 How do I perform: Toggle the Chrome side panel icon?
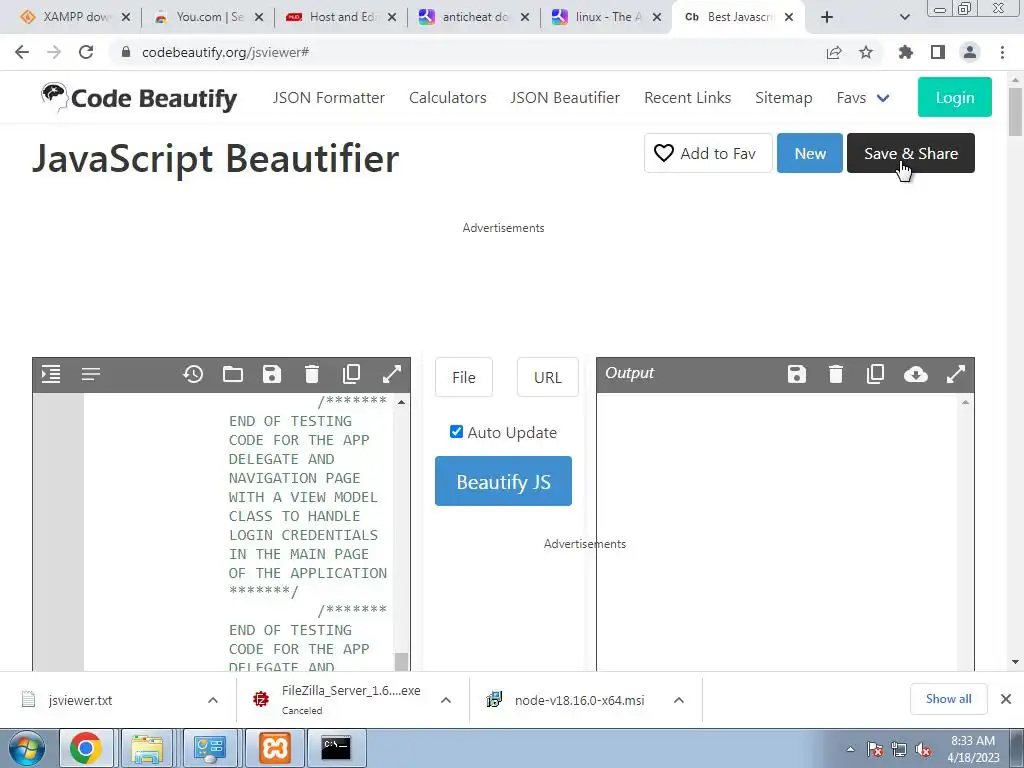[938, 52]
